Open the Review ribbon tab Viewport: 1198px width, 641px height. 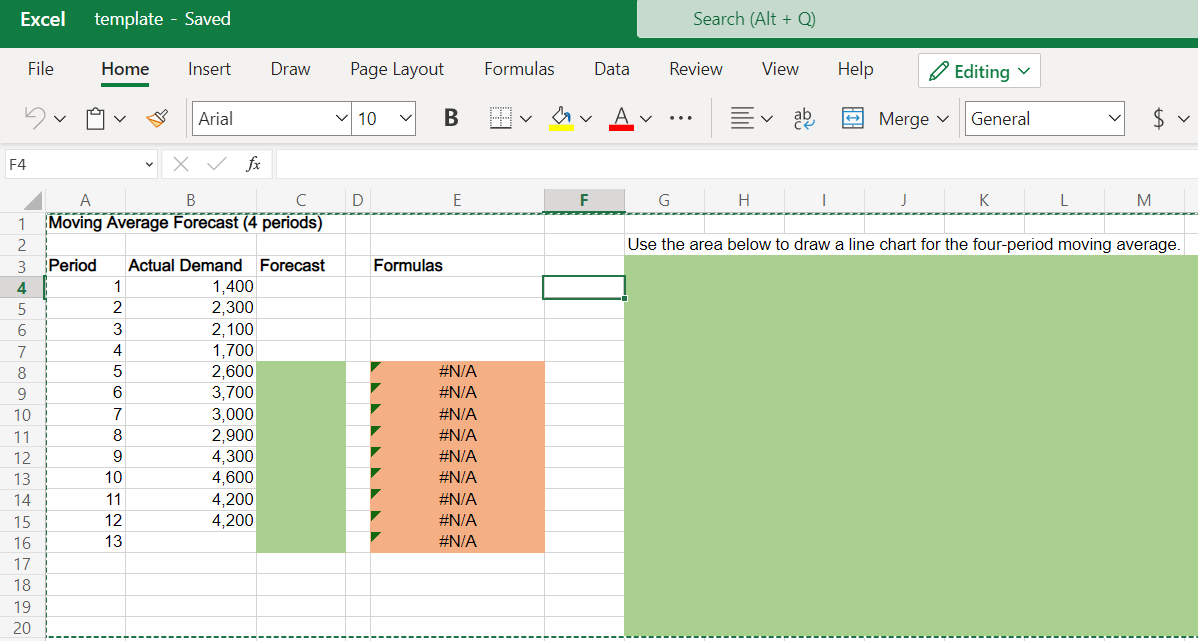(x=695, y=69)
